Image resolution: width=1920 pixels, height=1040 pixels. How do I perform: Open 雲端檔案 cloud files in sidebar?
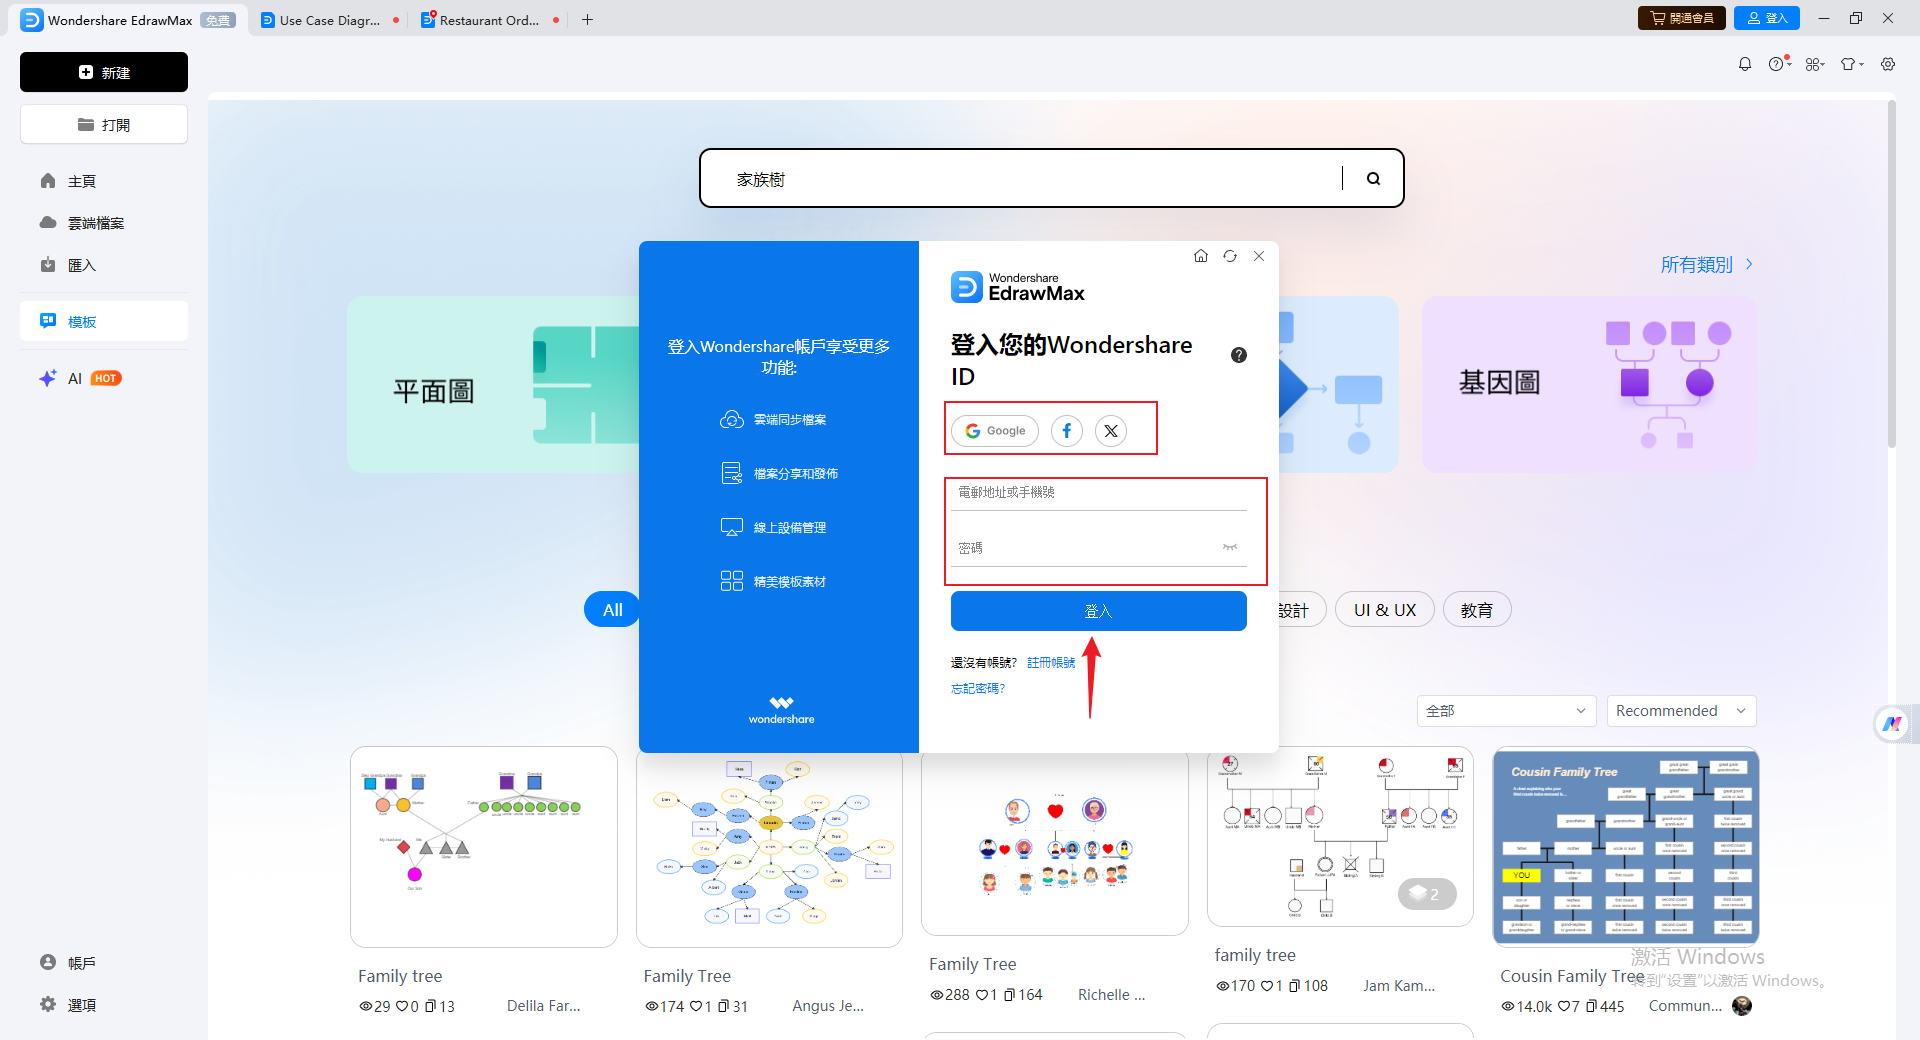[x=104, y=223]
